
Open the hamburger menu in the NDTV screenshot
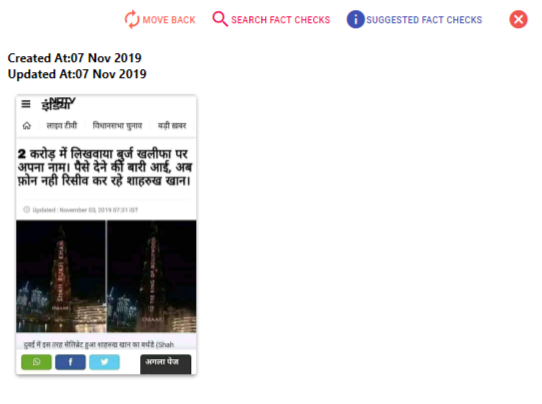[x=26, y=104]
